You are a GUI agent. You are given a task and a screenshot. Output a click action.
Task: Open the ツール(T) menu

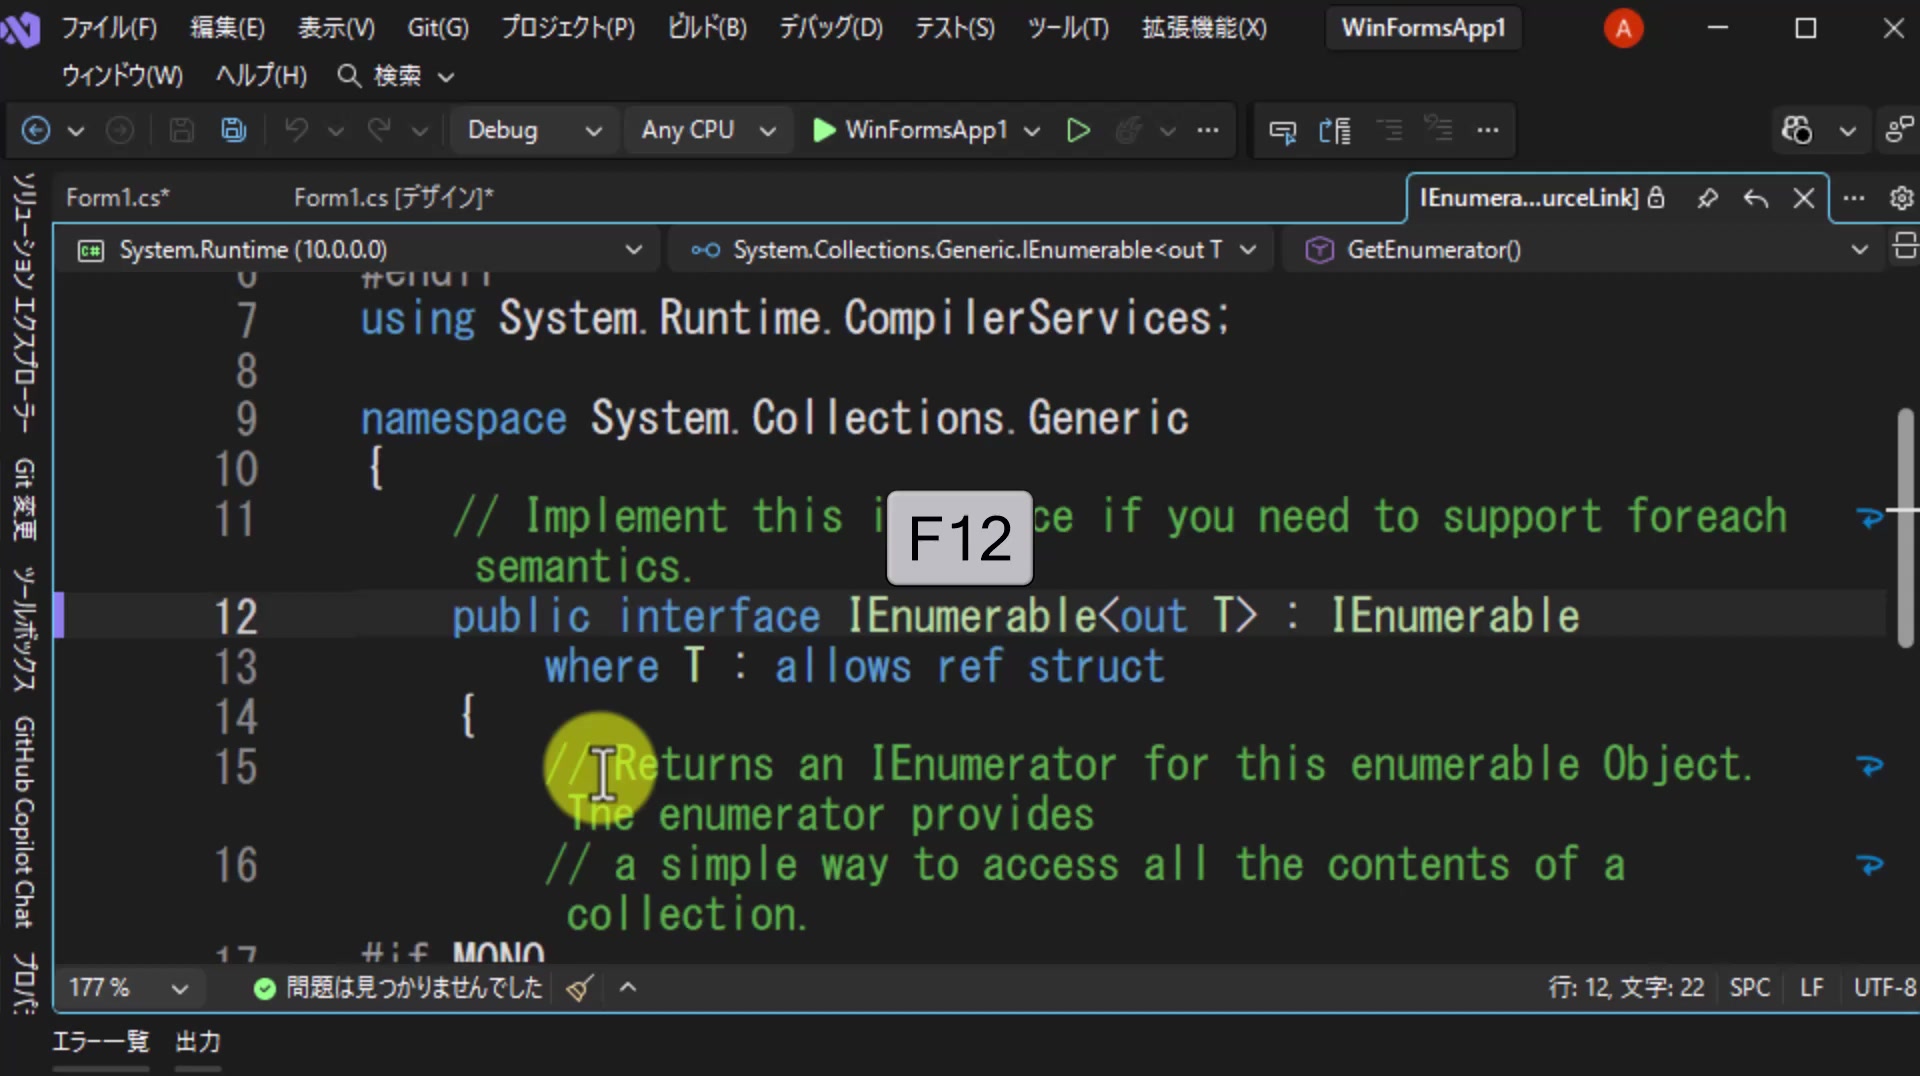click(1068, 28)
